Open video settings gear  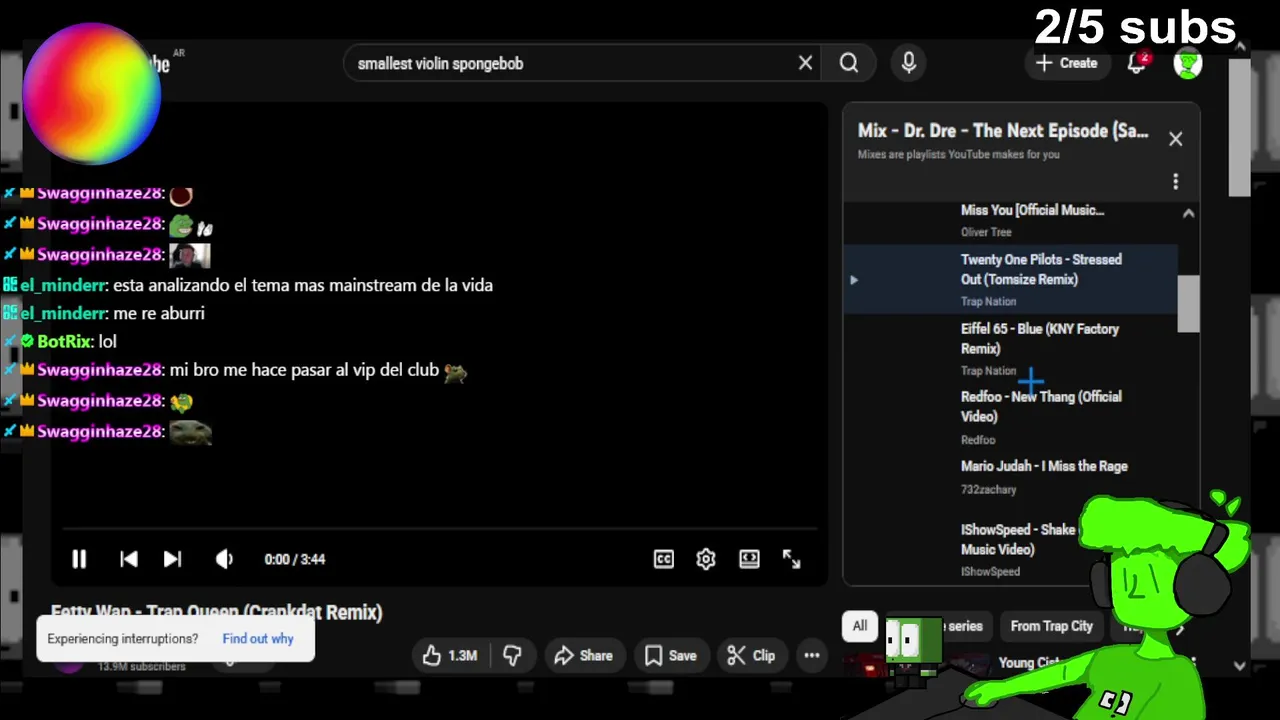click(x=706, y=559)
